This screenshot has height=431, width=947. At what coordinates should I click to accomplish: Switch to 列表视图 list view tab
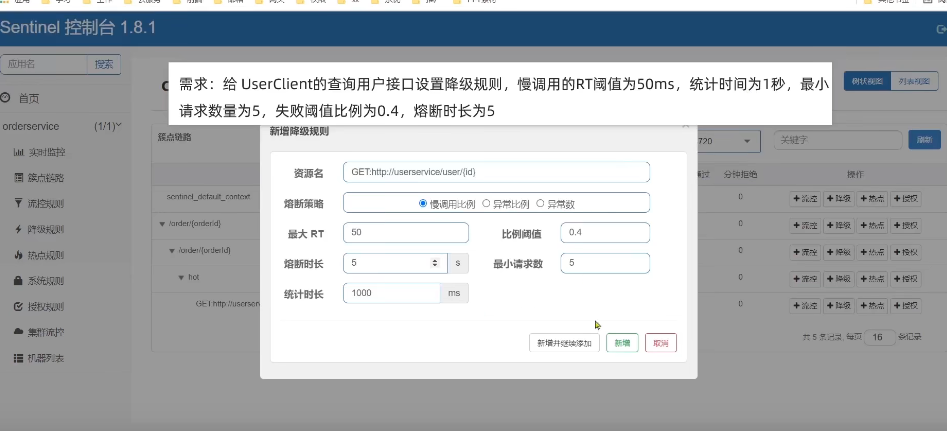click(x=914, y=81)
